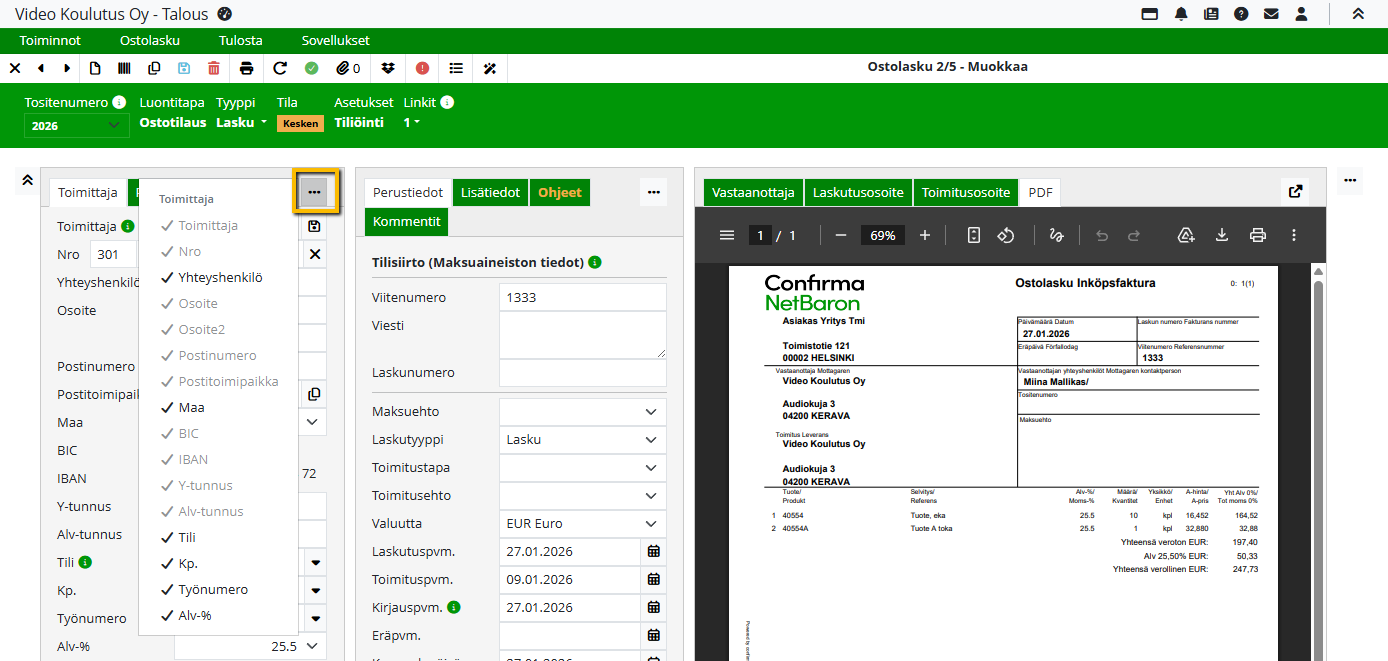Open the Laskutyyppi dropdown
This screenshot has width=1388, height=661.
click(x=582, y=440)
